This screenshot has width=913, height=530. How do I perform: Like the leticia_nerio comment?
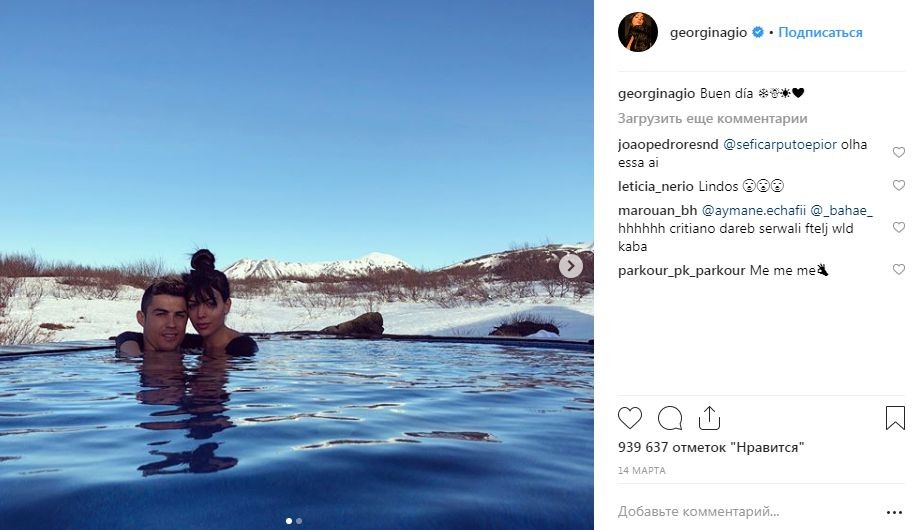pos(898,186)
